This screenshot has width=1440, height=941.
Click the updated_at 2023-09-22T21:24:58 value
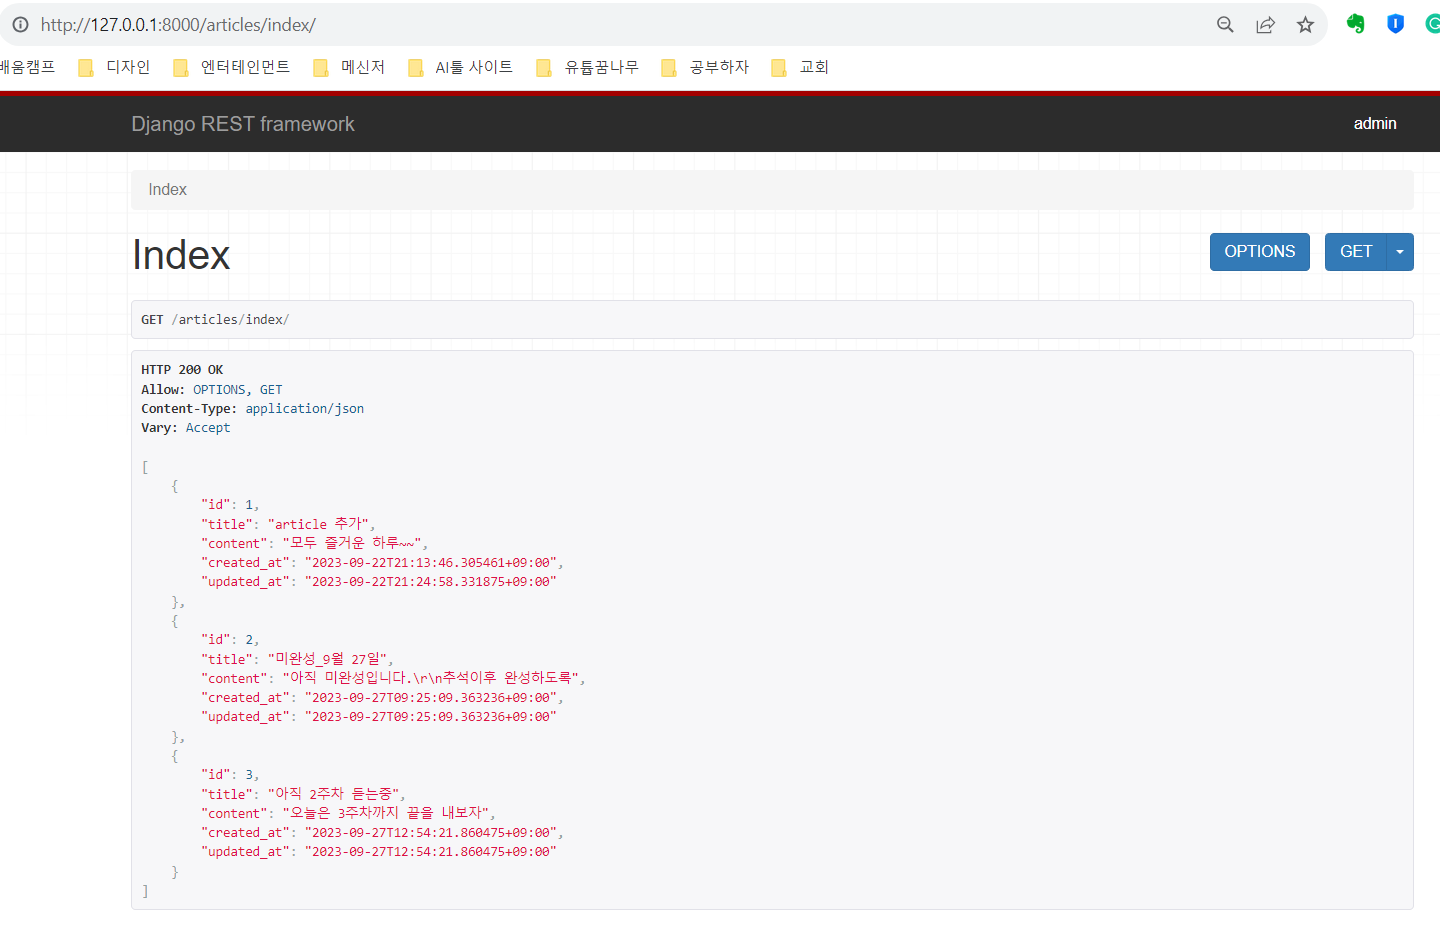(x=431, y=582)
